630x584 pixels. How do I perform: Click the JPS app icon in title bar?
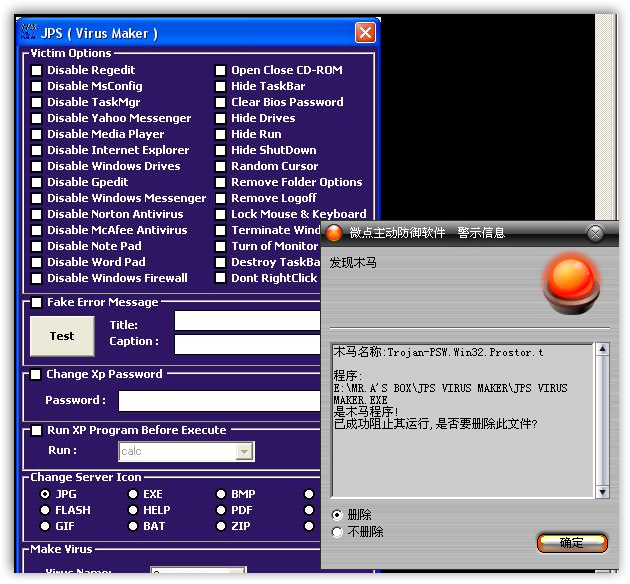(x=29, y=32)
